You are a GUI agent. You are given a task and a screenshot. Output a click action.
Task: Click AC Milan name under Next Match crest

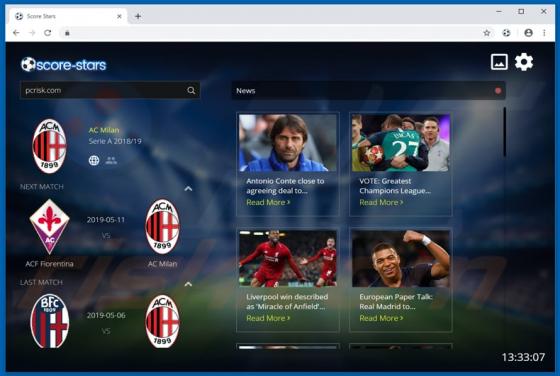point(162,264)
